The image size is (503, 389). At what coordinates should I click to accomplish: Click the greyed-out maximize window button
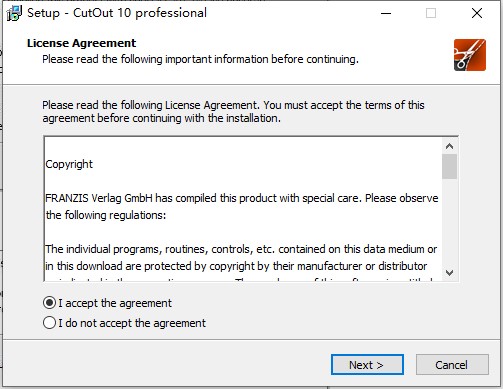click(431, 13)
